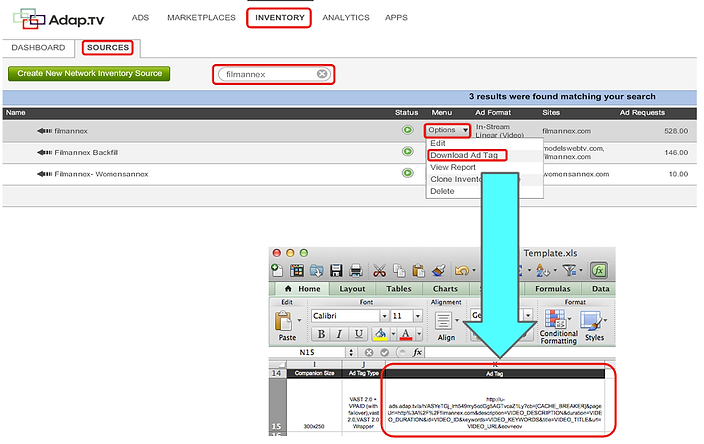The height and width of the screenshot is (444, 704).
Task: Open the INVENTORY navigation menu
Action: [279, 18]
